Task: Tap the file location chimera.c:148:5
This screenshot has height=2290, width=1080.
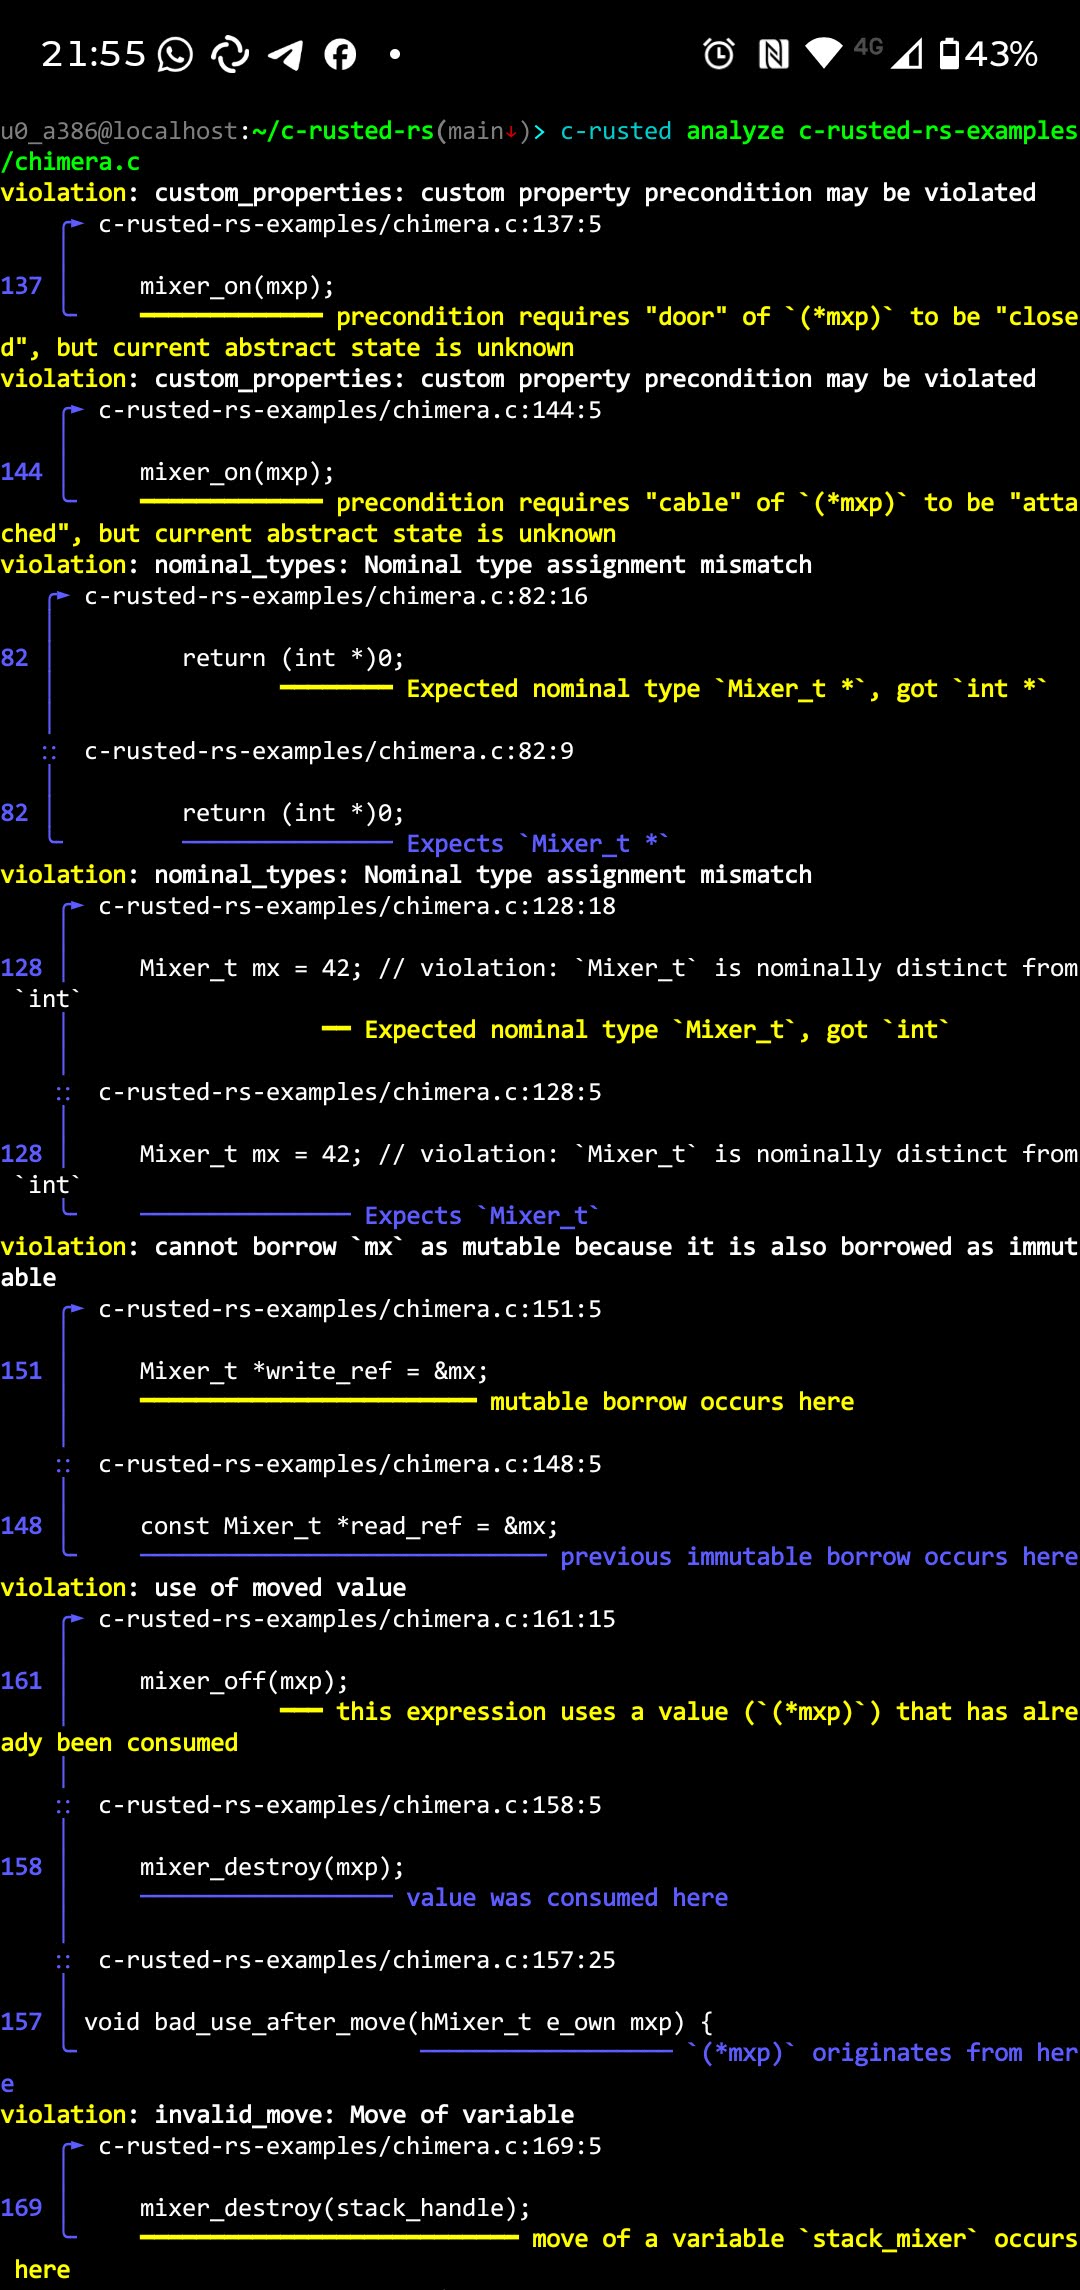Action: click(x=350, y=1464)
